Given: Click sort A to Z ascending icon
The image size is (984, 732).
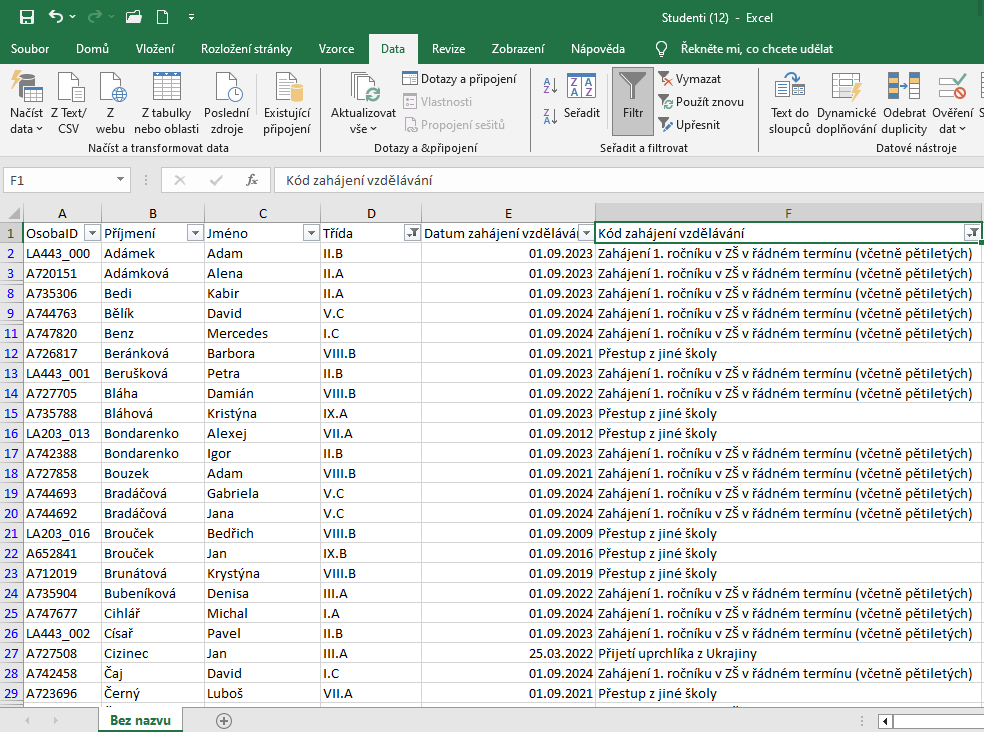Looking at the screenshot, I should coord(550,87).
